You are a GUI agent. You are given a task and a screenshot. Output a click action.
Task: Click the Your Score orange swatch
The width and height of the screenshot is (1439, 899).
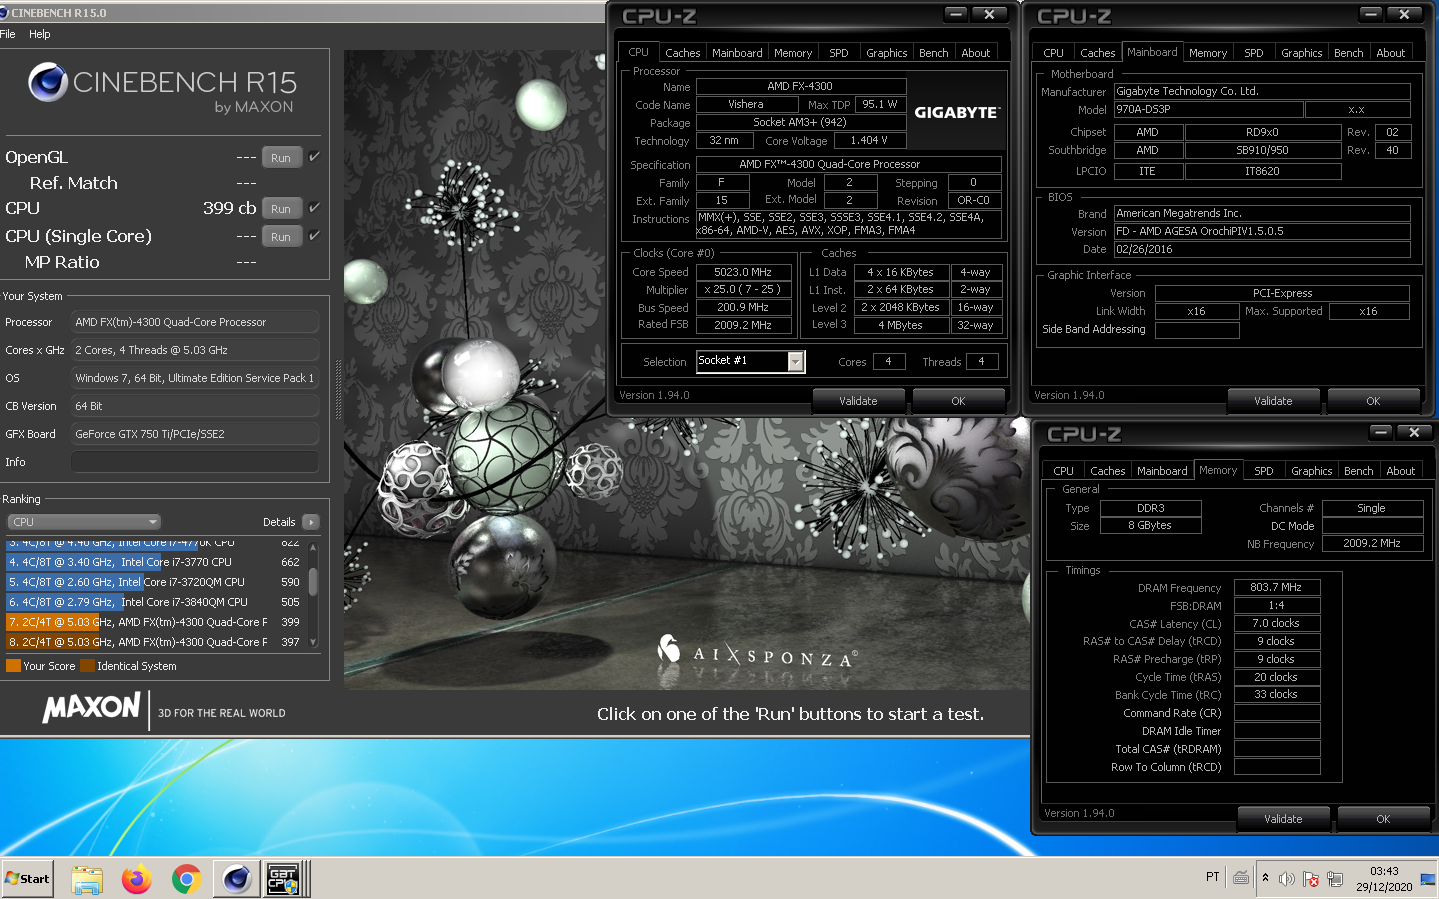[13, 666]
